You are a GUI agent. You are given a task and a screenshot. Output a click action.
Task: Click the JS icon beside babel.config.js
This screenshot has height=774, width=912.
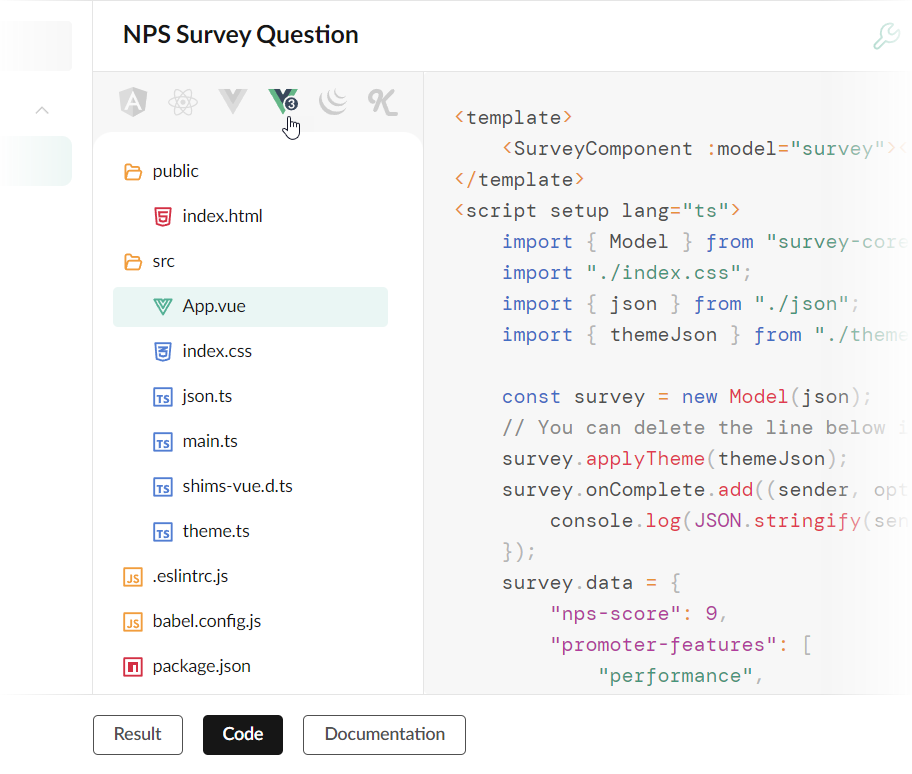click(x=131, y=621)
